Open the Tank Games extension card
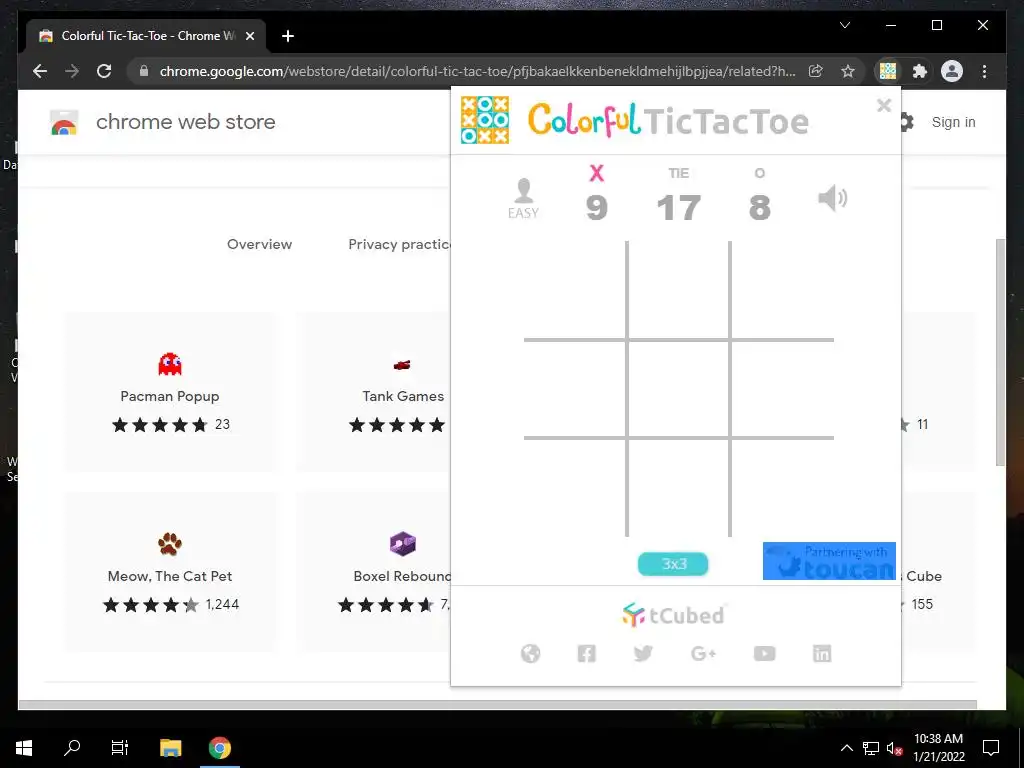Image resolution: width=1024 pixels, height=768 pixels. click(374, 392)
